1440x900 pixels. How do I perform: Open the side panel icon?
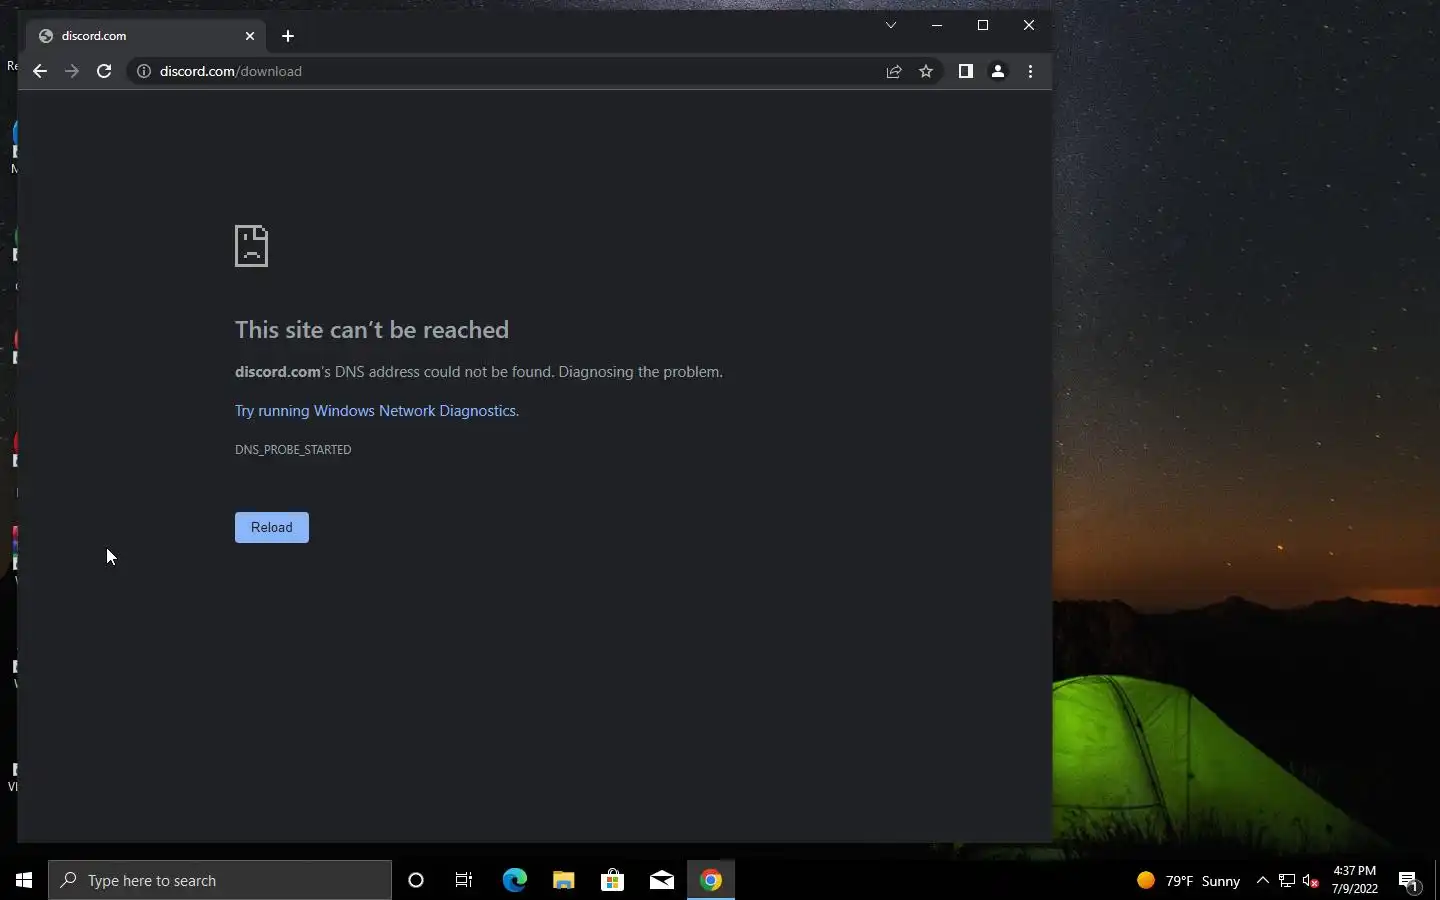[965, 71]
